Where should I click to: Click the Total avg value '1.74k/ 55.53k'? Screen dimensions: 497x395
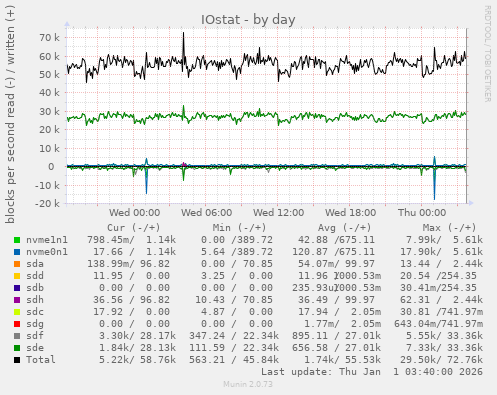coord(342,360)
